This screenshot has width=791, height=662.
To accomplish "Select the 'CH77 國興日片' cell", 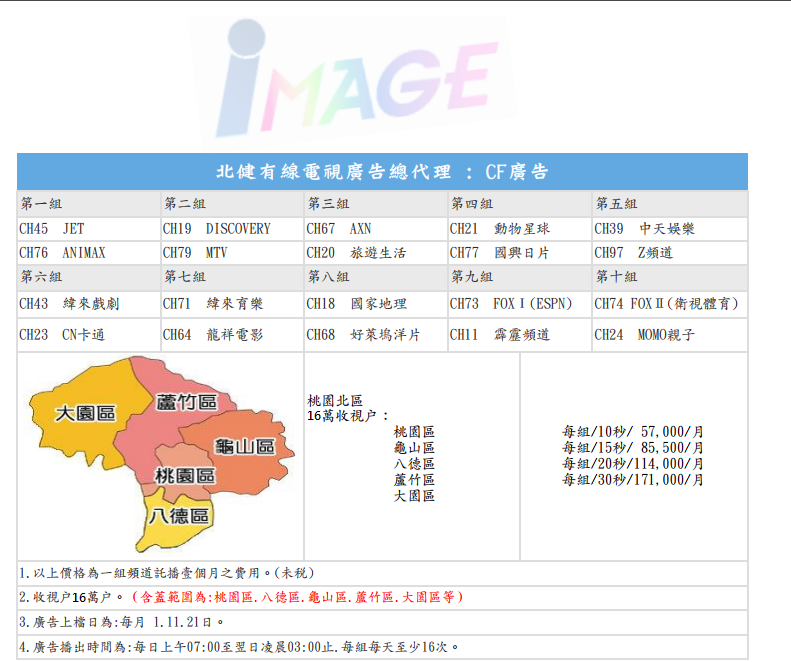I will [520, 253].
